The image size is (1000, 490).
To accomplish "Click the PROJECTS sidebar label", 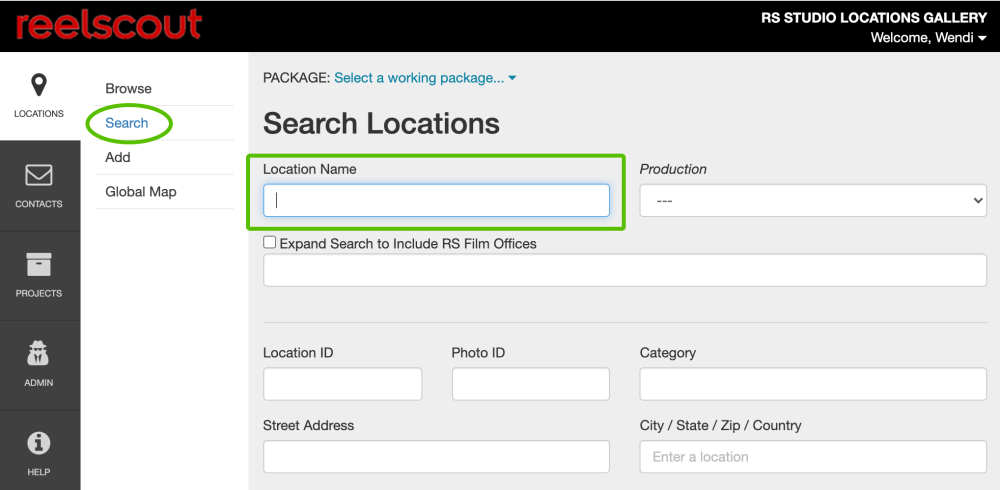I will click(39, 293).
